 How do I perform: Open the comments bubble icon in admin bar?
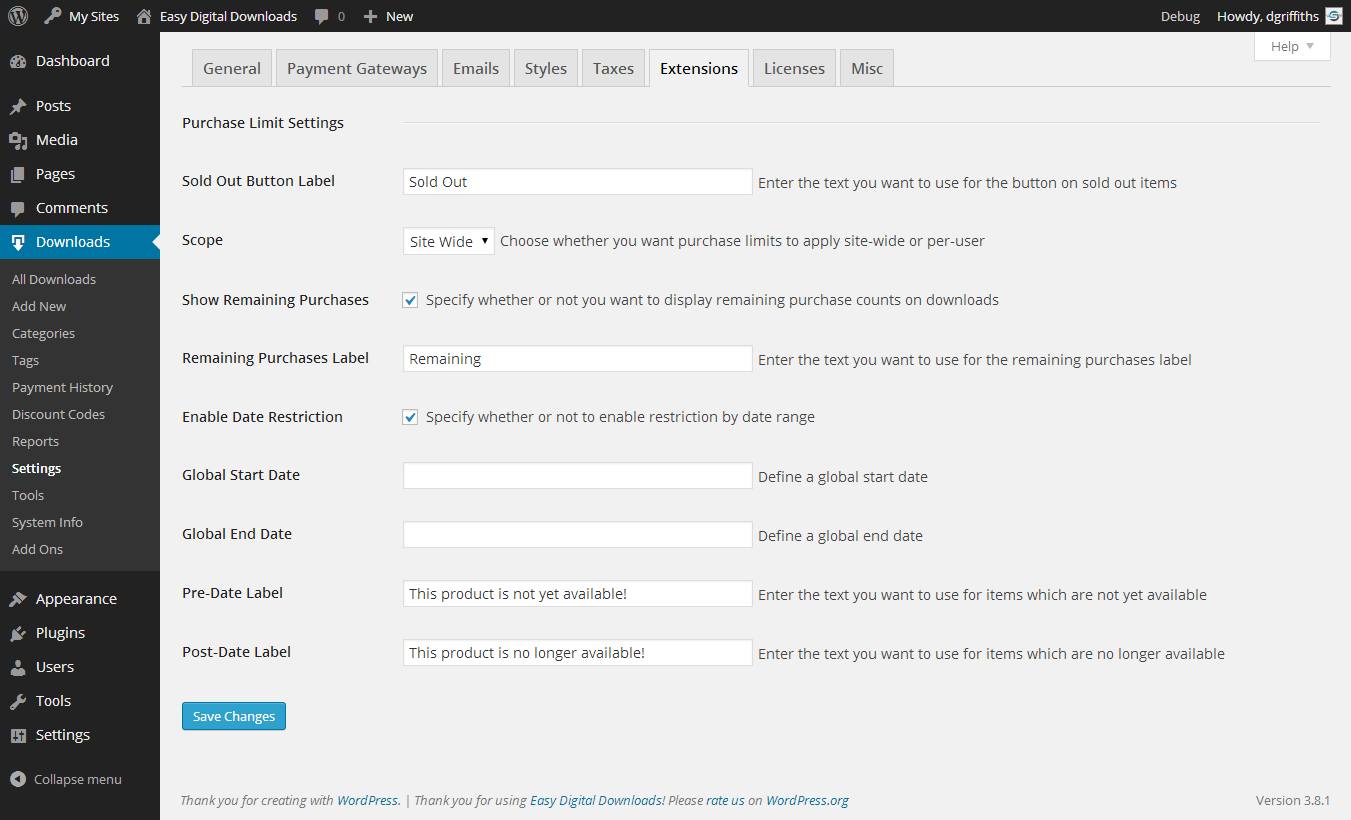(x=322, y=16)
